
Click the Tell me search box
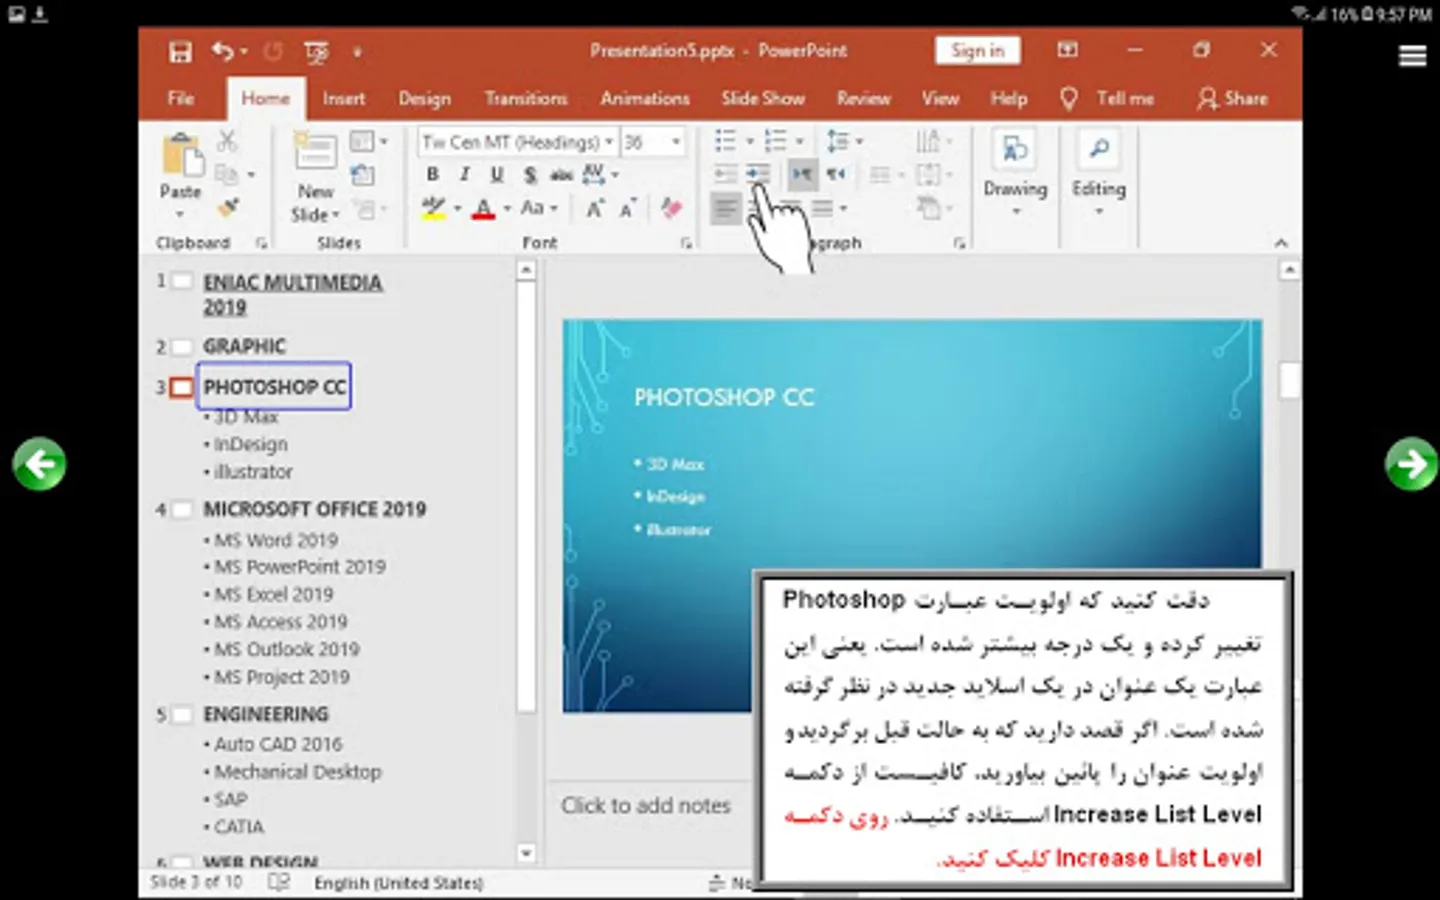click(x=1108, y=98)
